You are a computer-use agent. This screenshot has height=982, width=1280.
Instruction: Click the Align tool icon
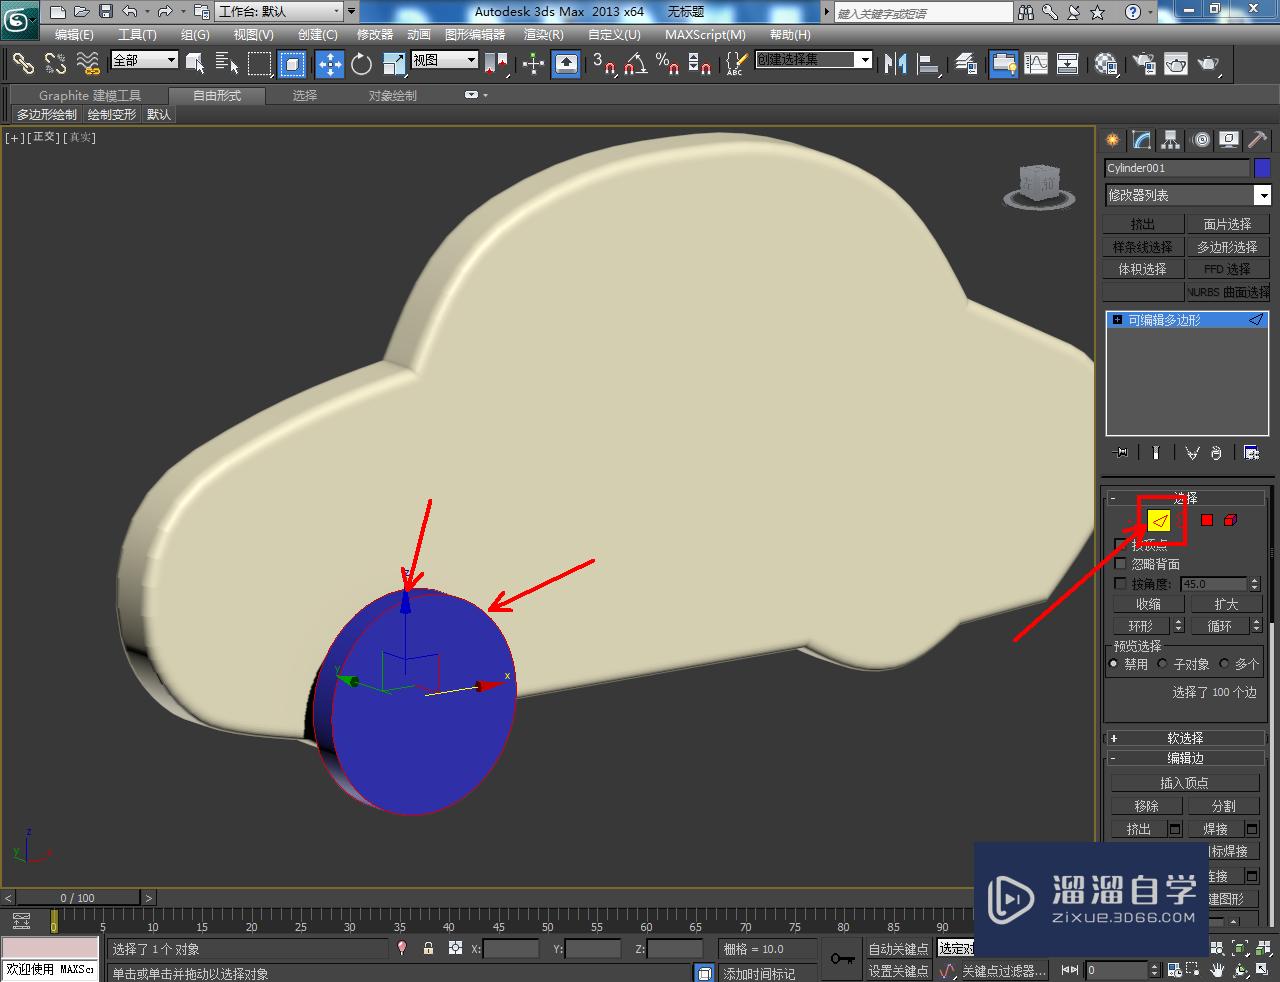tap(928, 64)
